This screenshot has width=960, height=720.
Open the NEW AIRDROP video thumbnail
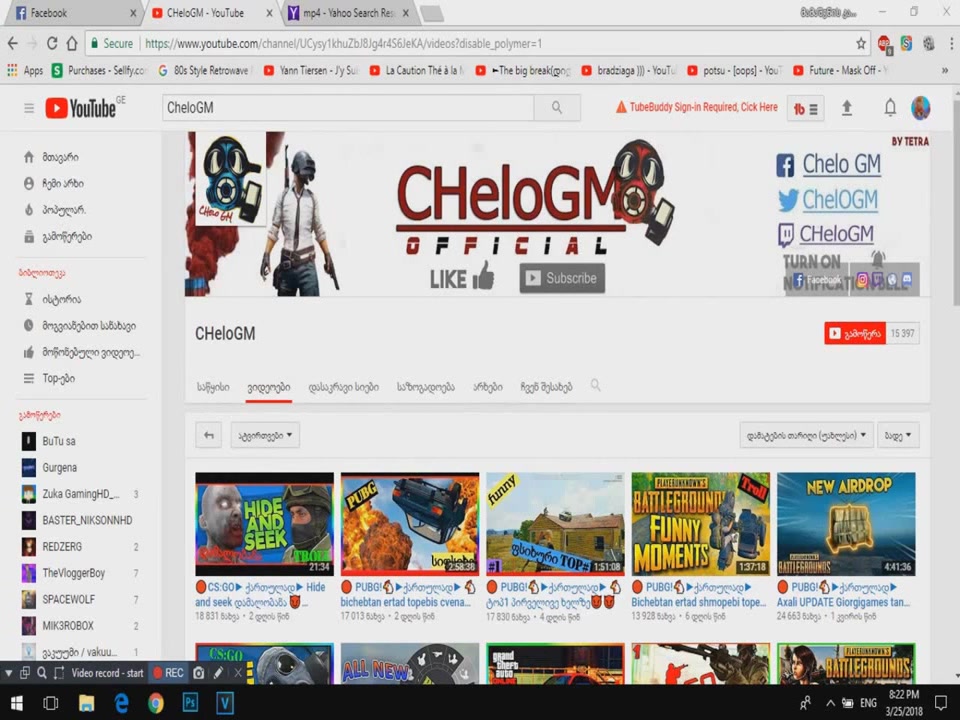845,523
